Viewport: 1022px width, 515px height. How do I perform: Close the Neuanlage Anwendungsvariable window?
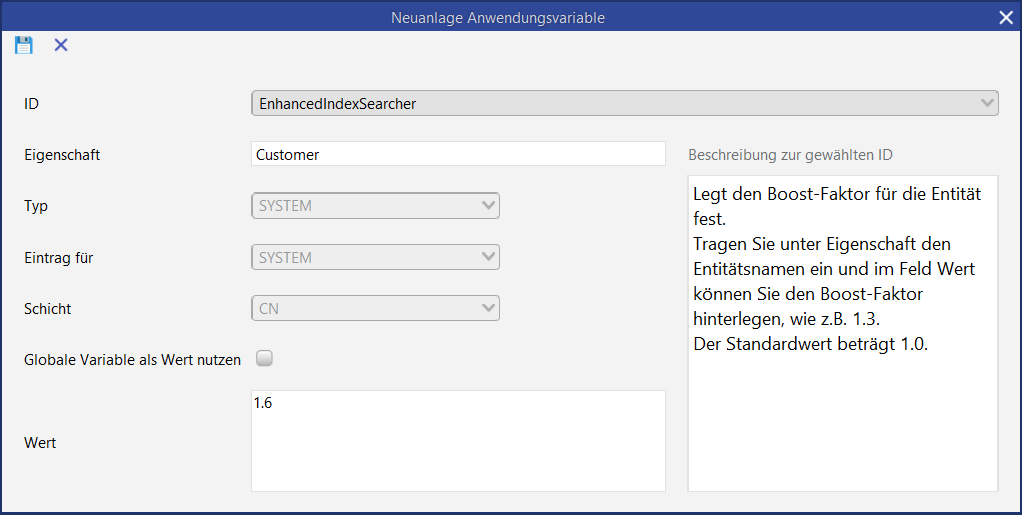coord(1006,17)
